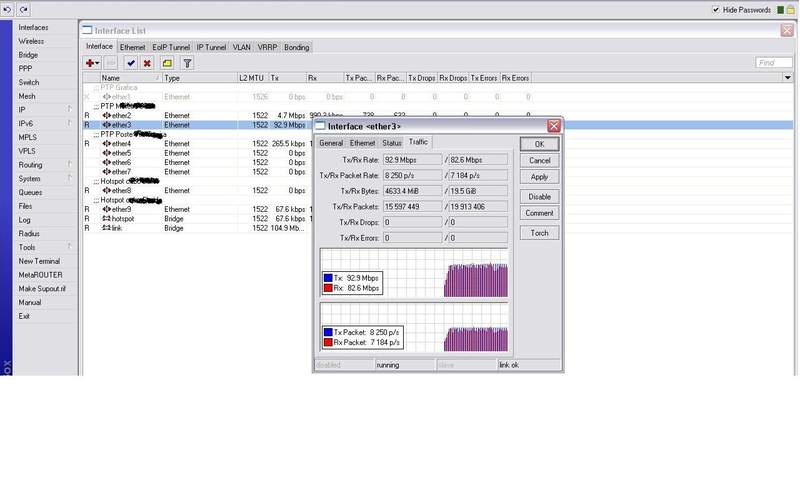The width and height of the screenshot is (800, 500).
Task: Open MPLS in the left menu
Action: pos(28,137)
